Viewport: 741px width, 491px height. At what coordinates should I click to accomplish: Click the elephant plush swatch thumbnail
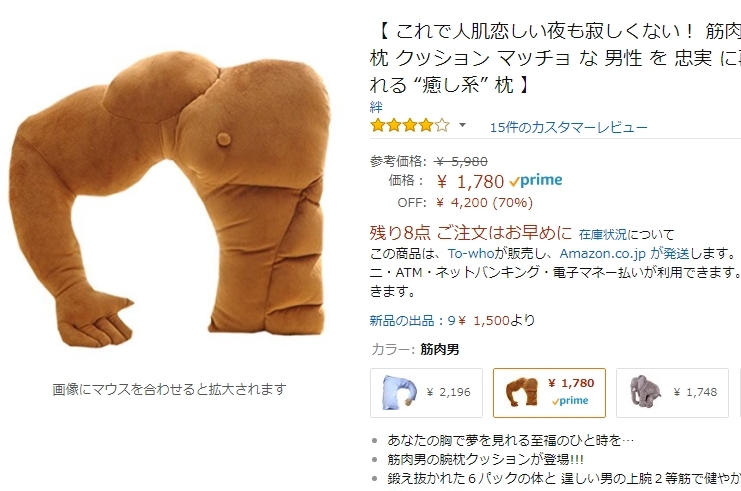pos(645,391)
